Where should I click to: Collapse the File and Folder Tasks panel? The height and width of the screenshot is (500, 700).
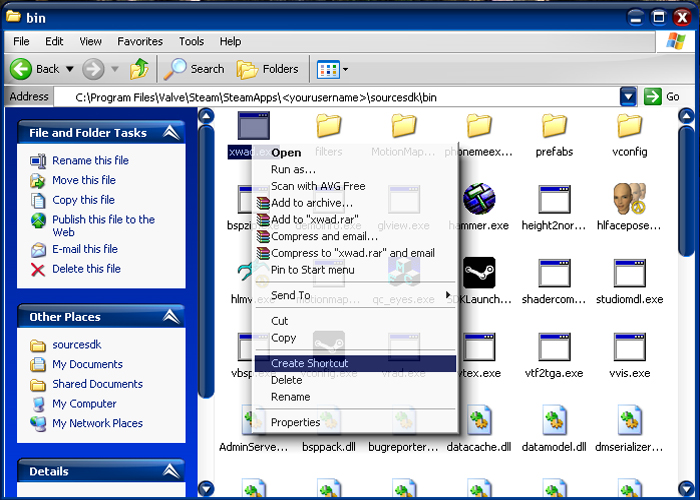point(171,133)
